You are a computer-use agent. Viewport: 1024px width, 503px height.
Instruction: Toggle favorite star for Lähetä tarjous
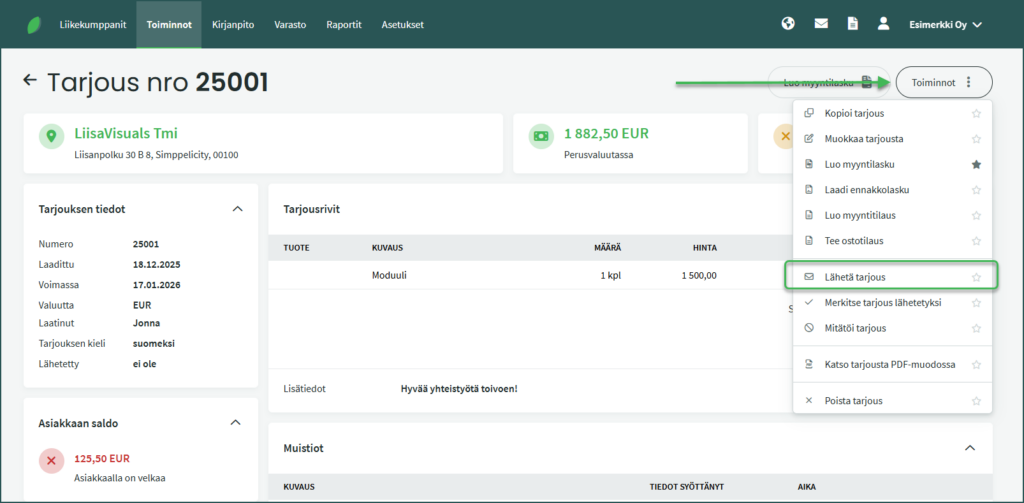click(976, 277)
